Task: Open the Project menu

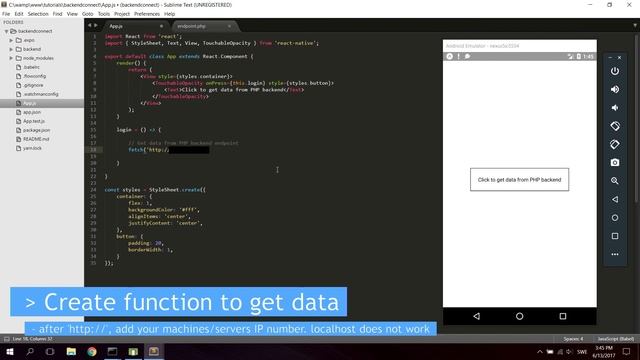Action: [x=122, y=14]
